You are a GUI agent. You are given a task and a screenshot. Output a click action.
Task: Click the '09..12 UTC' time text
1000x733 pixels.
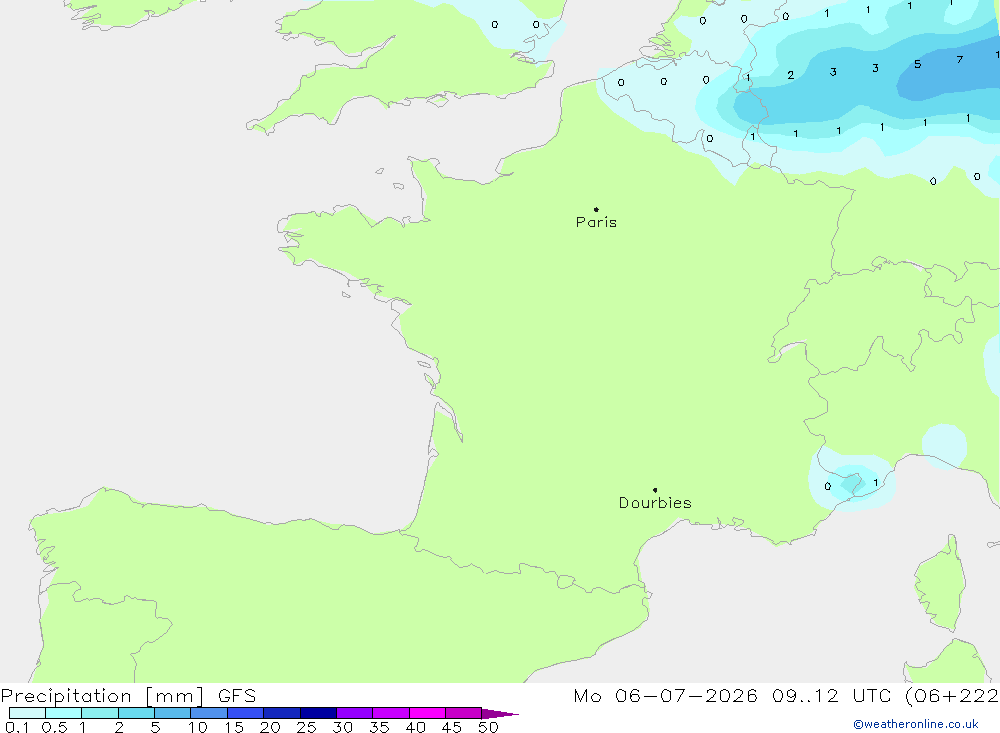pyautogui.click(x=831, y=696)
